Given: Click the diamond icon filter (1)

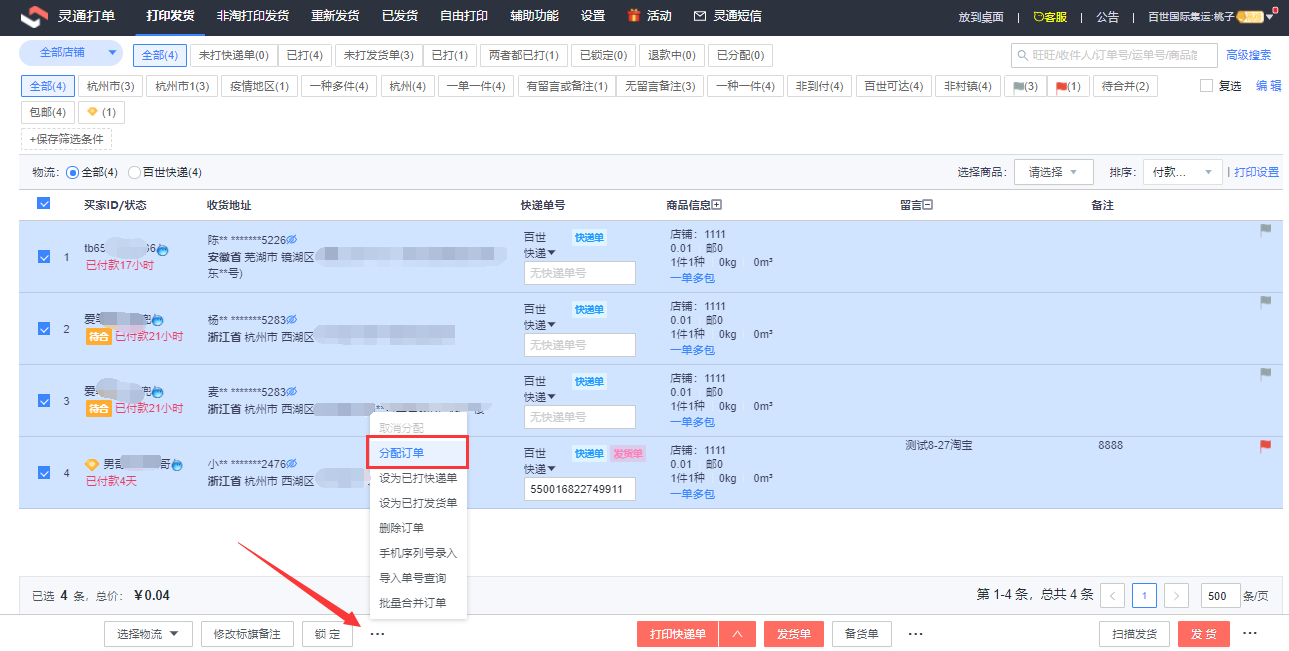Looking at the screenshot, I should point(101,112).
